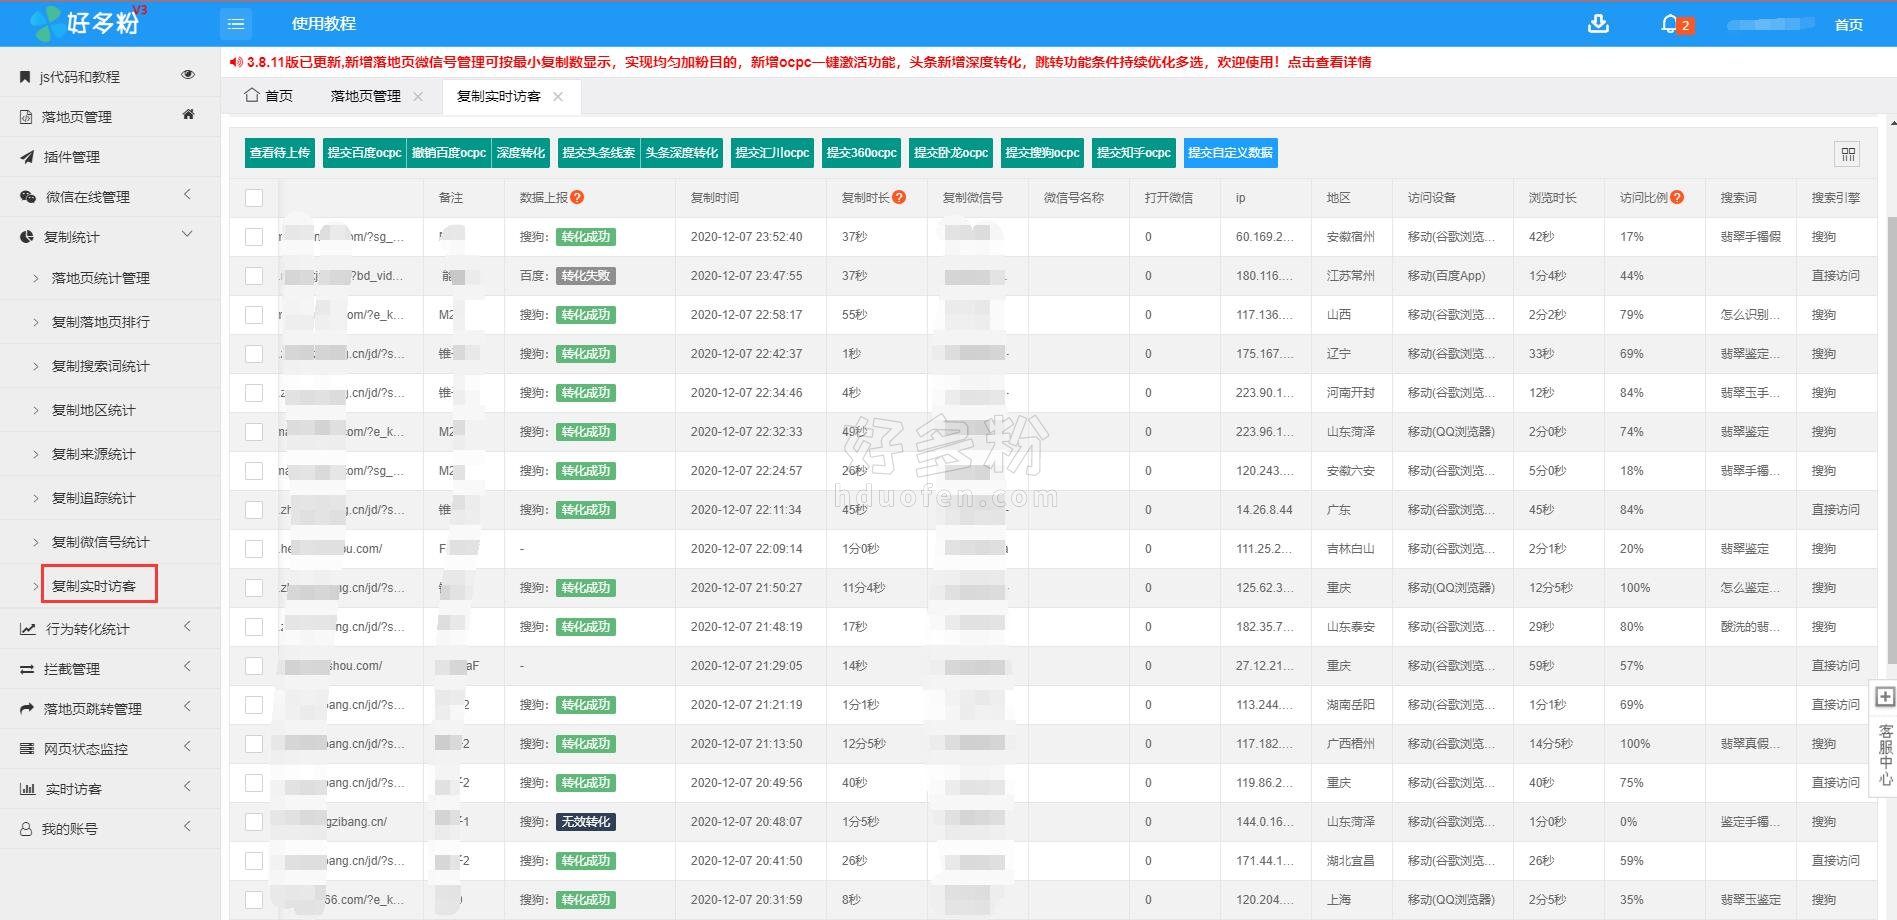1897x920 pixels.
Task: Check the row checkbox for 2020-12-07 23:47:55
Action: click(x=254, y=276)
